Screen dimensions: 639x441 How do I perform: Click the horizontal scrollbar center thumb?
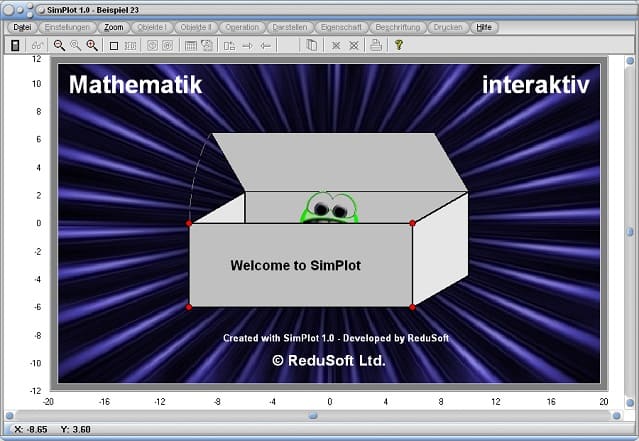[x=313, y=416]
